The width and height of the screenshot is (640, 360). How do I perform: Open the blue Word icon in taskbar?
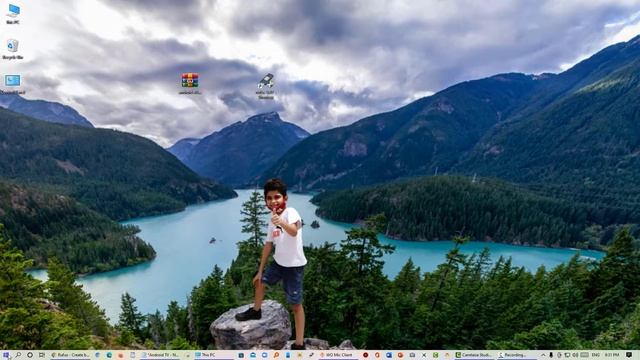[x=389, y=355]
